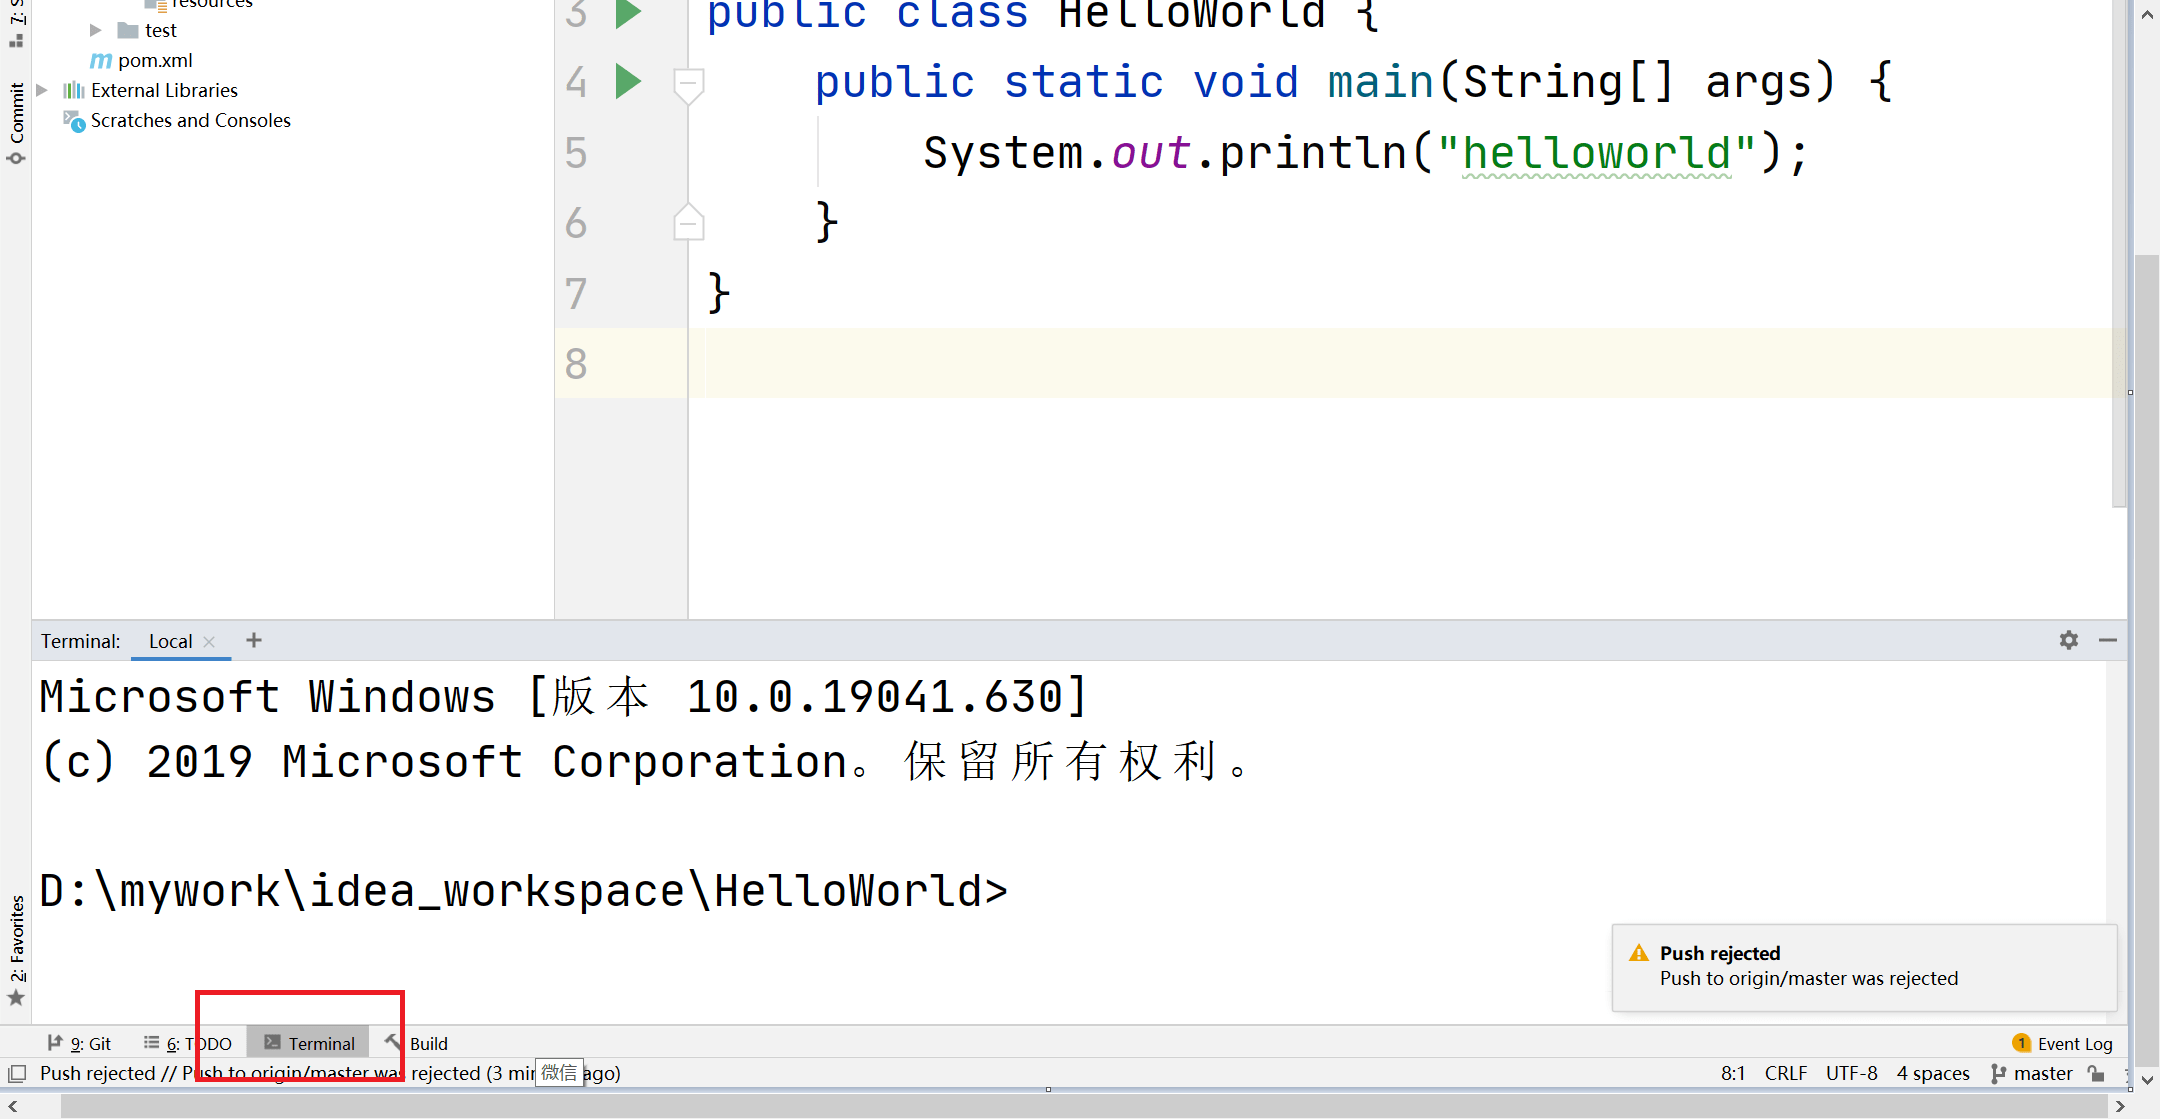This screenshot has height=1119, width=2160.
Task: Hide terminal panel with minimize dash
Action: (x=2107, y=640)
